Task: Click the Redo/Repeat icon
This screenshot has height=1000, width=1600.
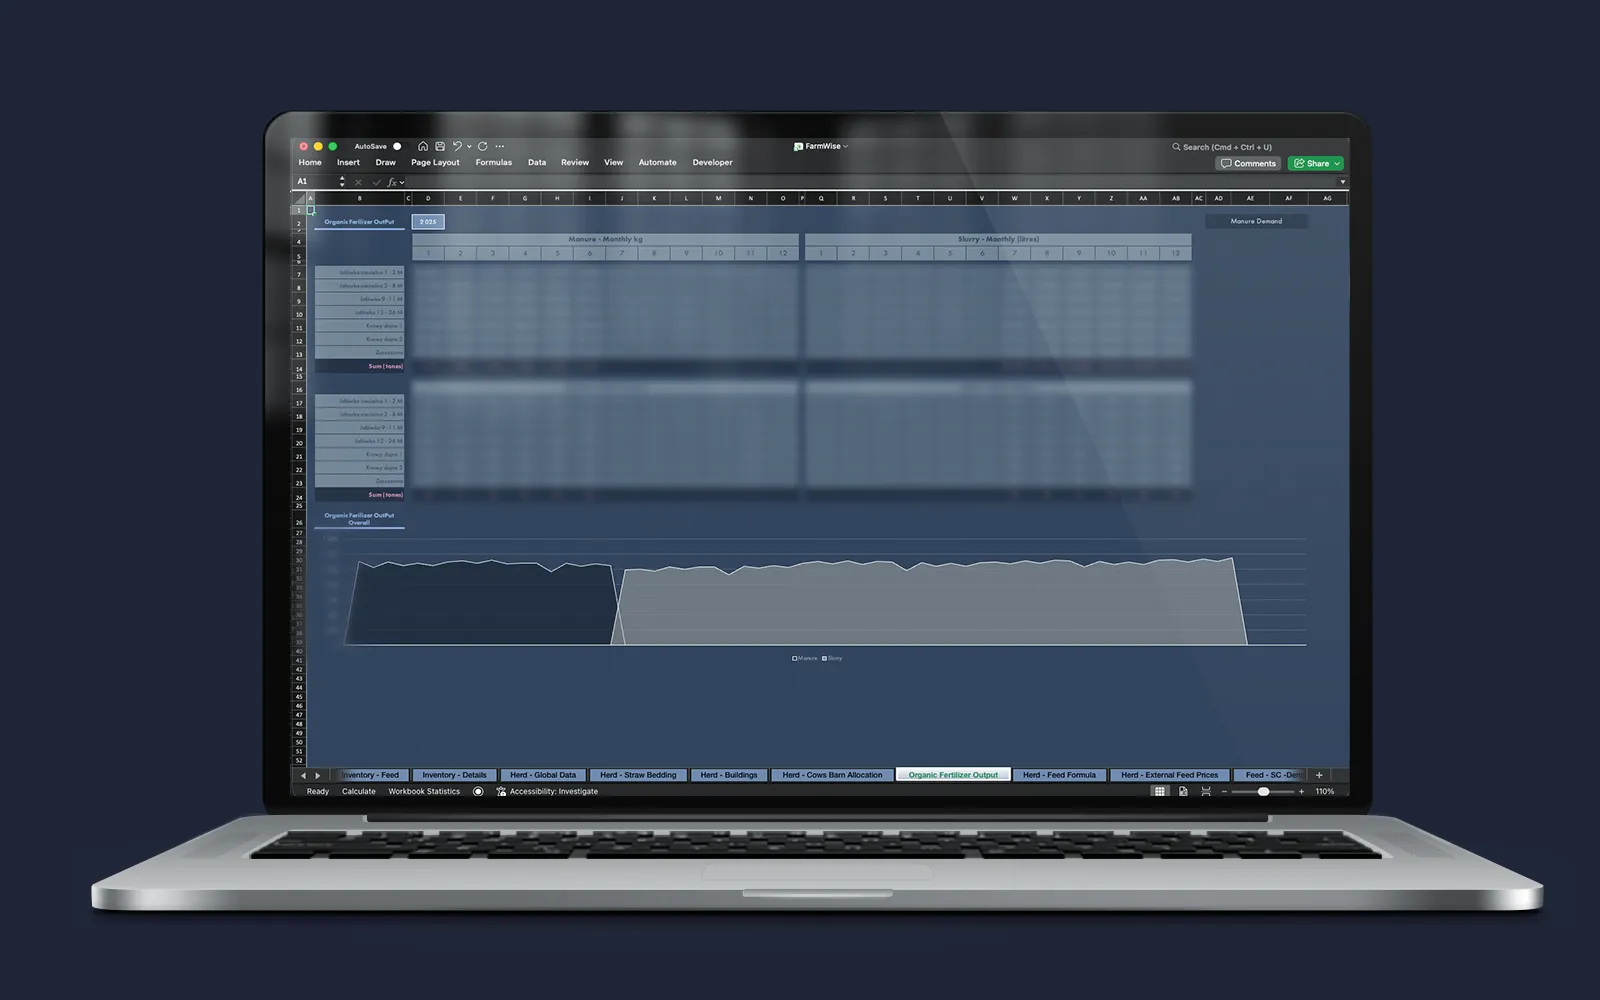Action: 483,146
